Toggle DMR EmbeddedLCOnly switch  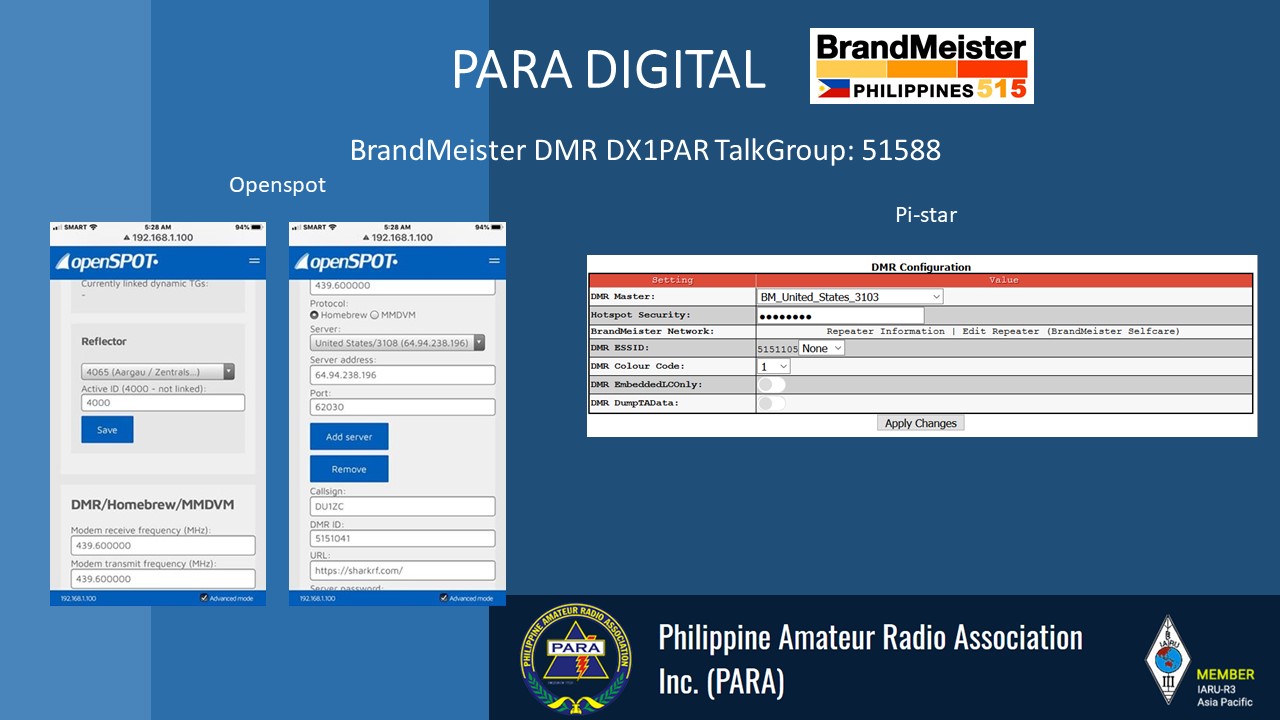[x=772, y=384]
